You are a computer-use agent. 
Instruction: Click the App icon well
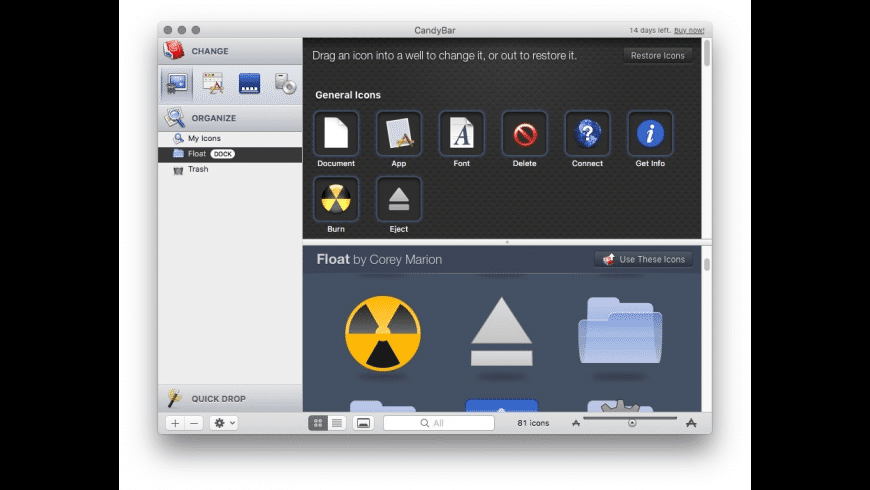point(398,133)
